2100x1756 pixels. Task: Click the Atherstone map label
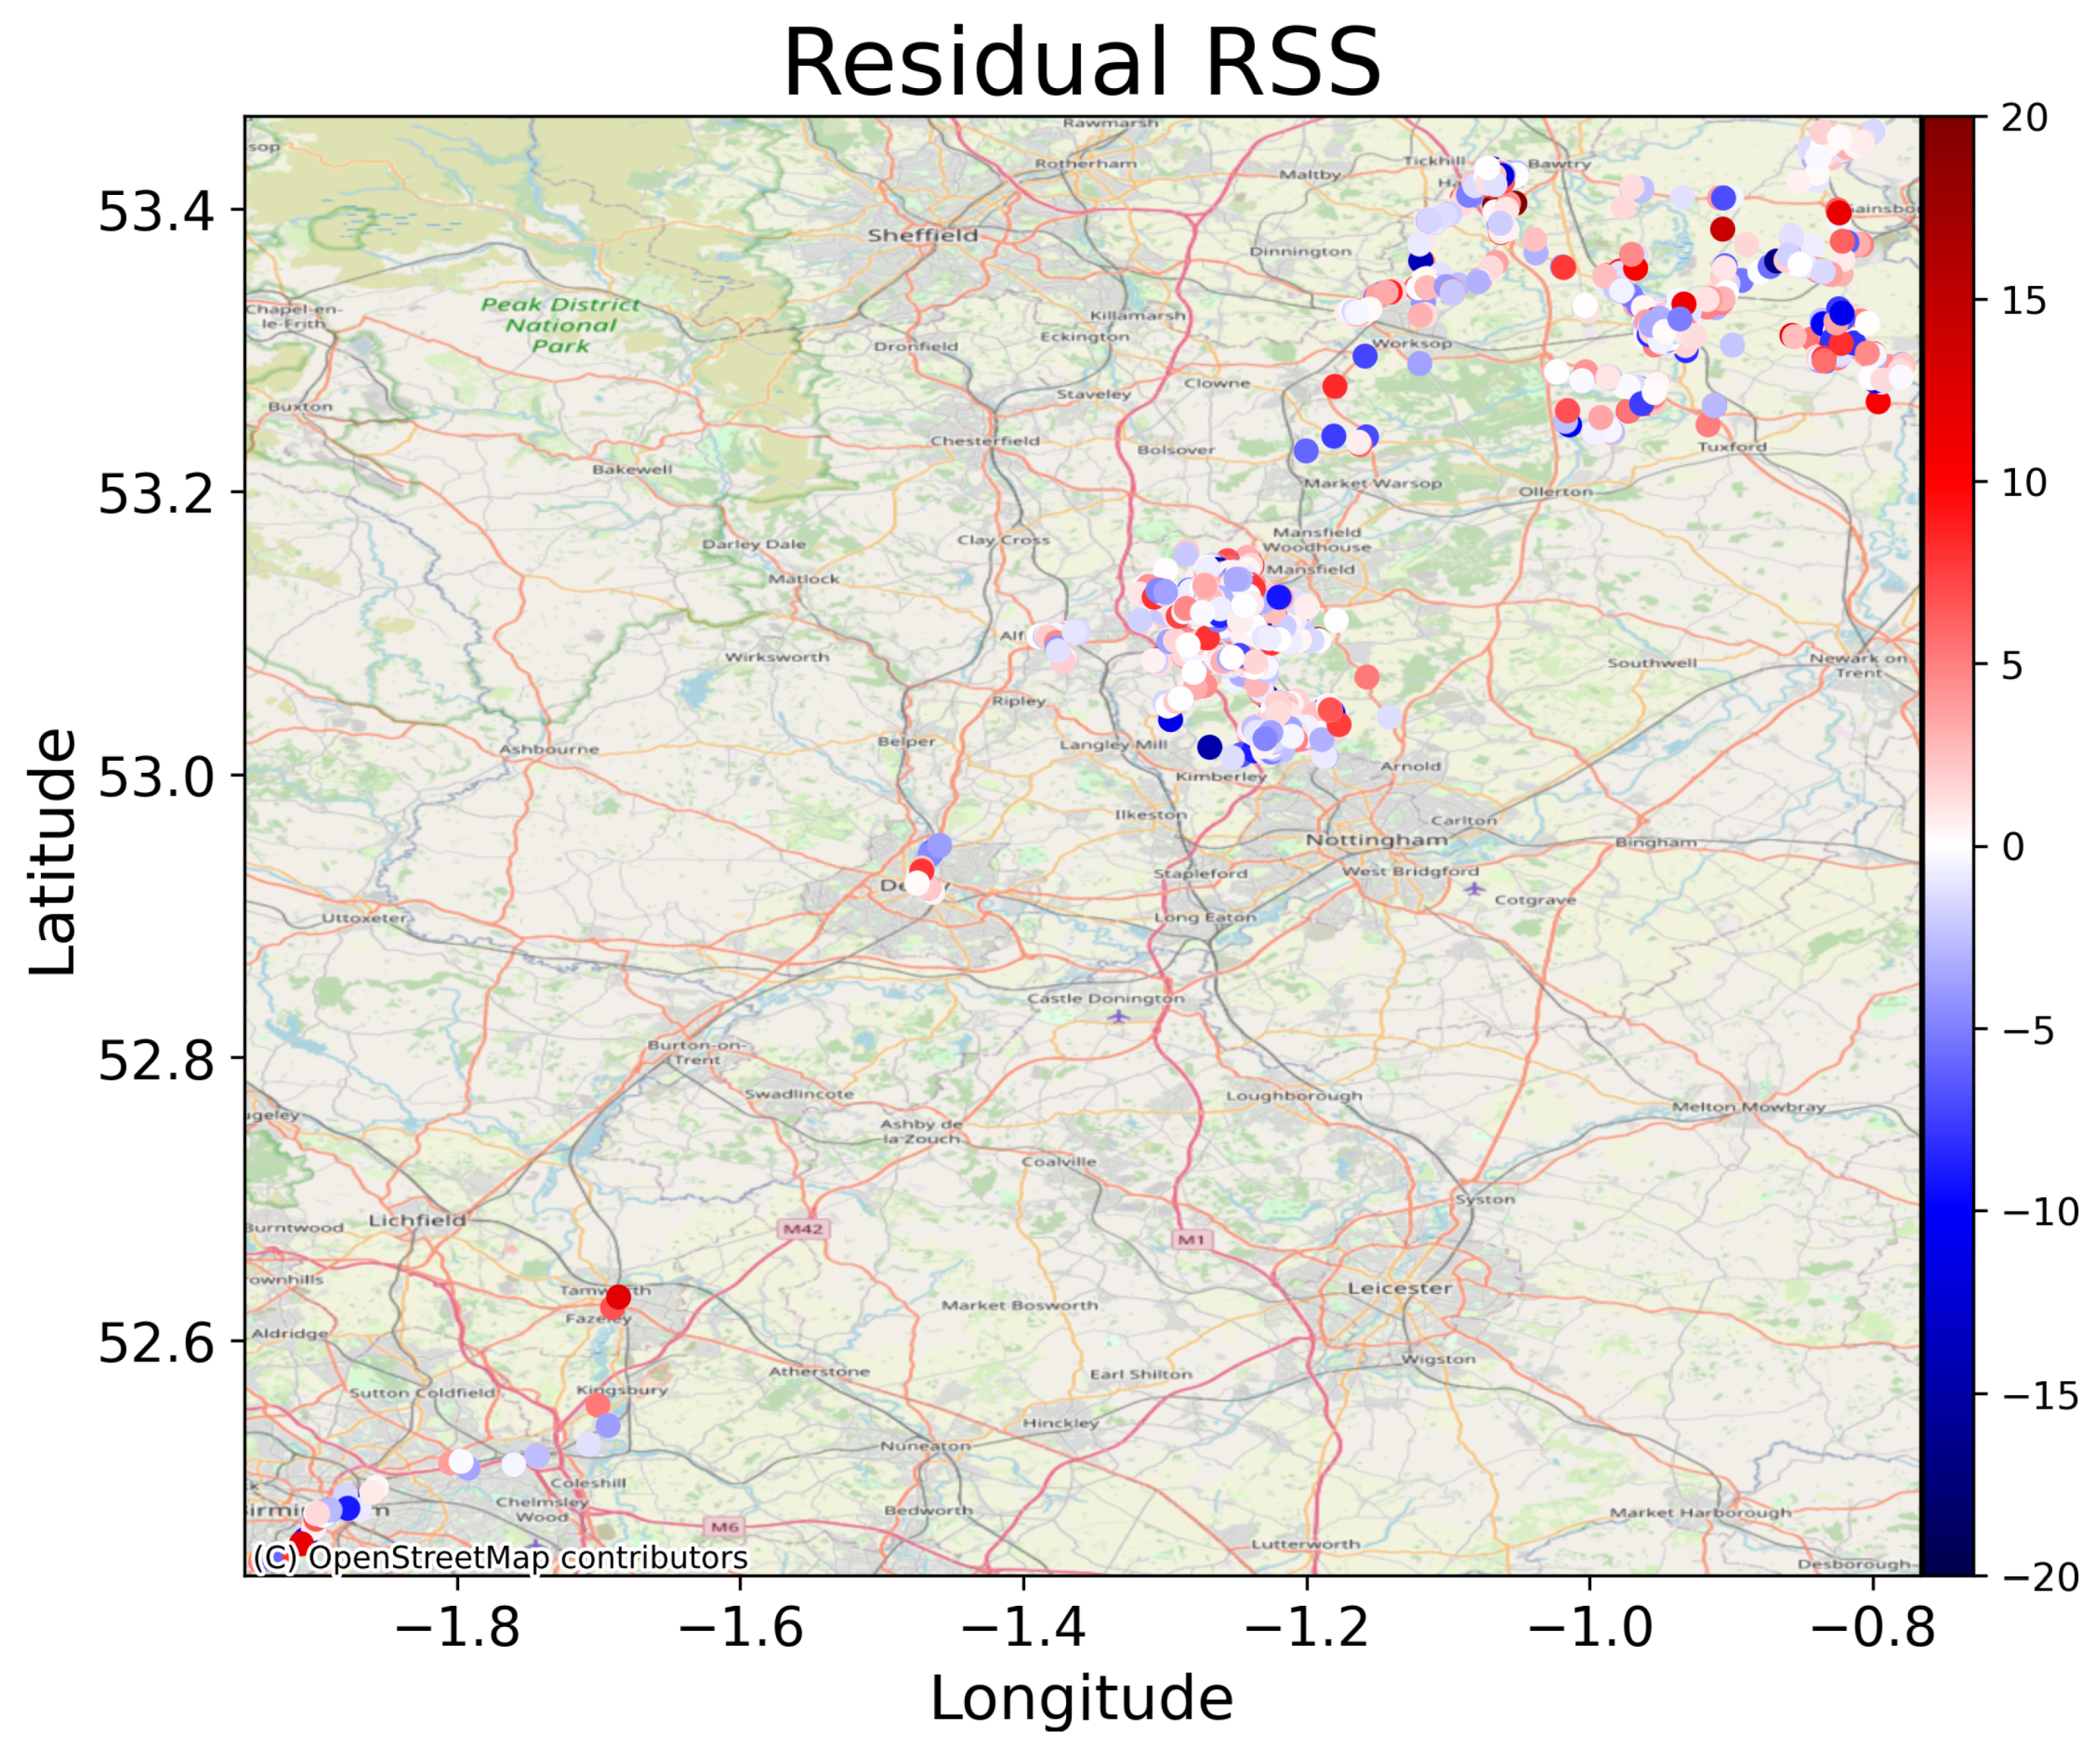pos(819,1371)
